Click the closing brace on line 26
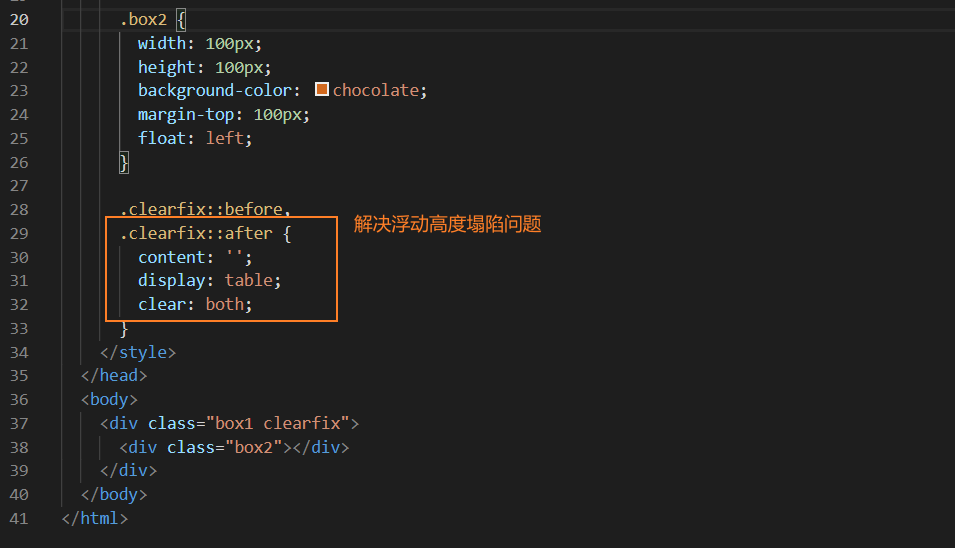Viewport: 955px width, 548px height. (124, 163)
